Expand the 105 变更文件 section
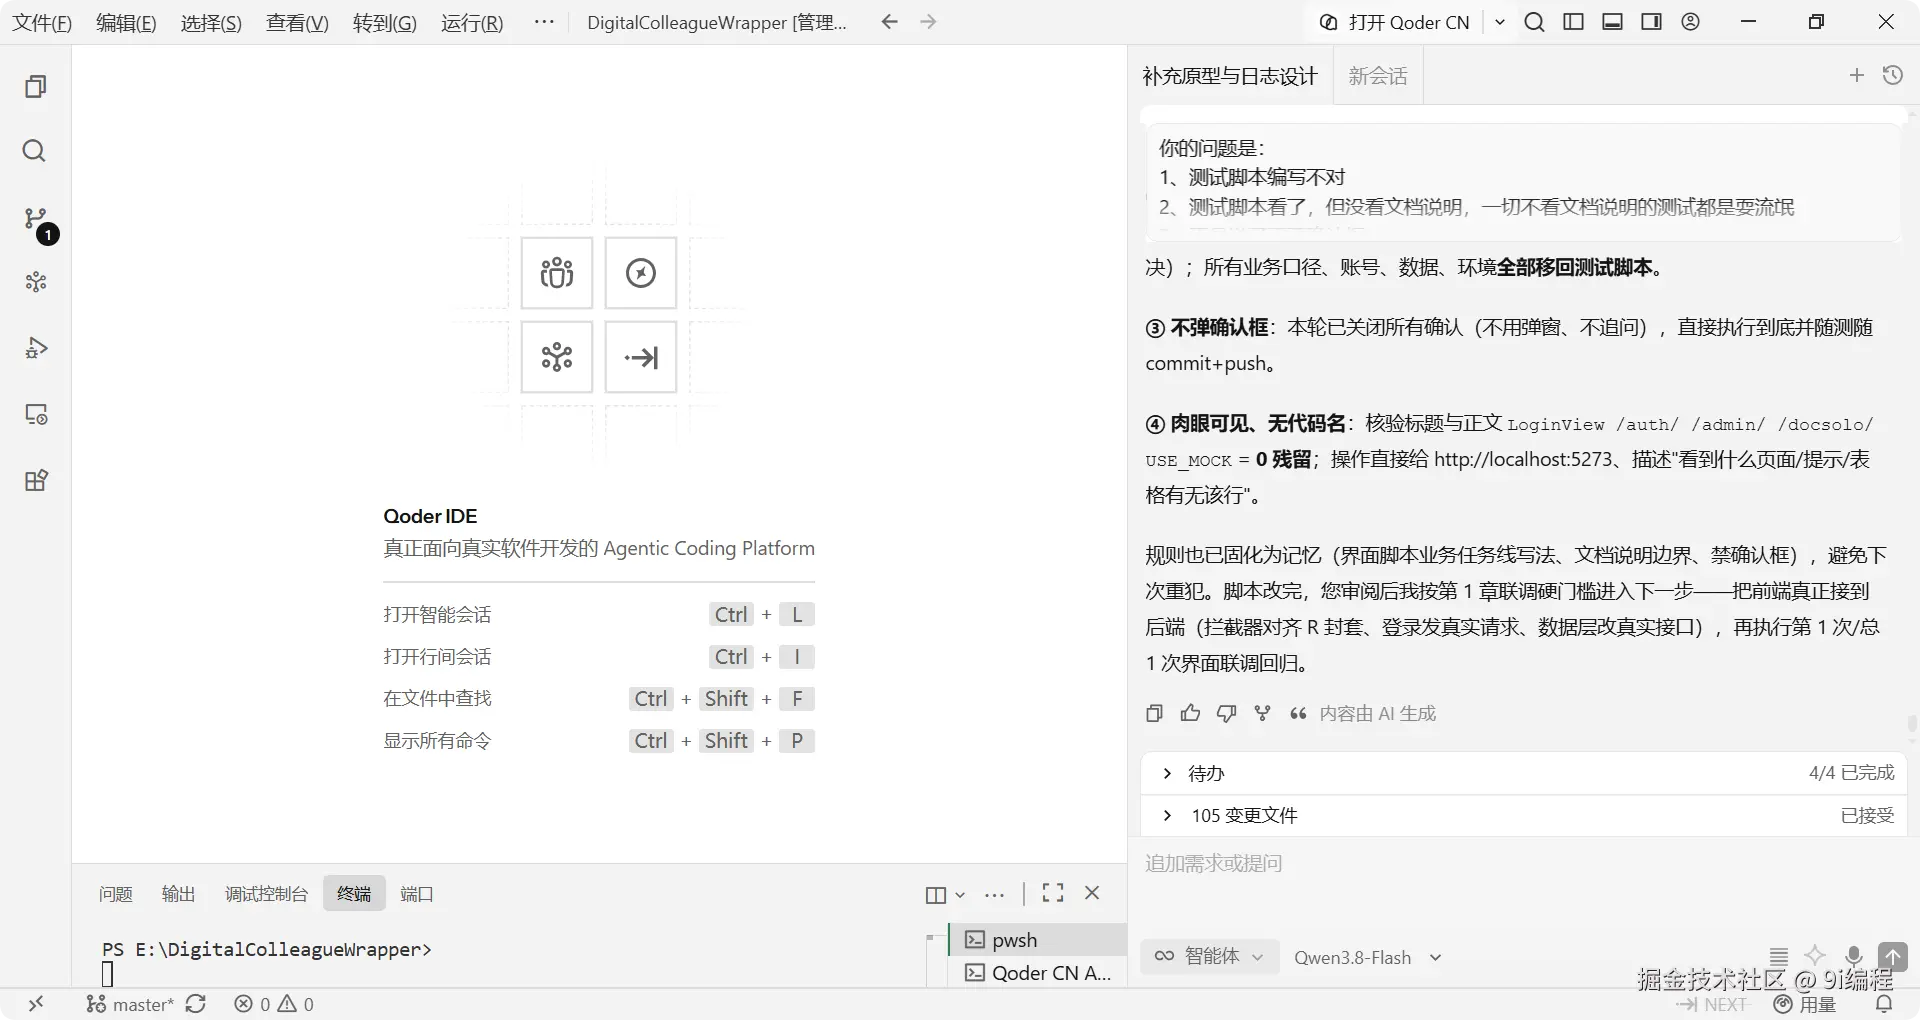Screen dimensions: 1920x1020 coord(1524,815)
